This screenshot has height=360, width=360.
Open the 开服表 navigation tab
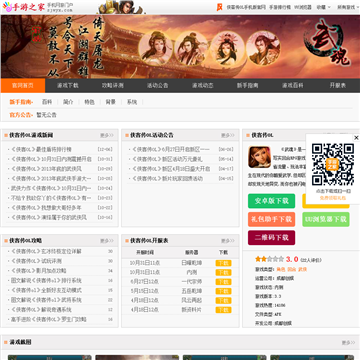point(338,85)
